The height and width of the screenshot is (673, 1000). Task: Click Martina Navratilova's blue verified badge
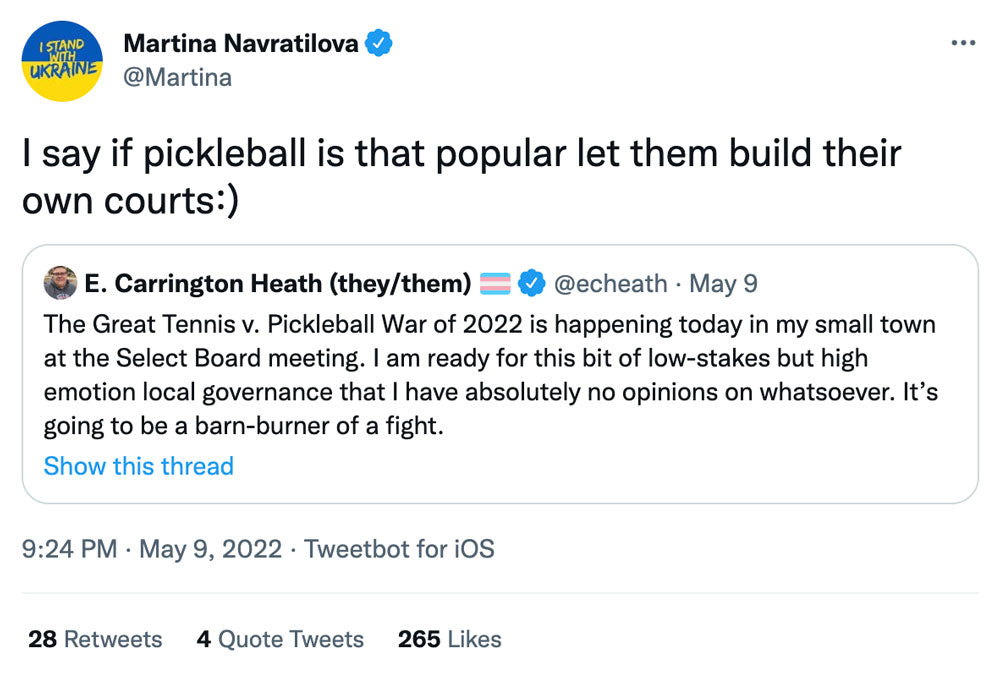379,43
